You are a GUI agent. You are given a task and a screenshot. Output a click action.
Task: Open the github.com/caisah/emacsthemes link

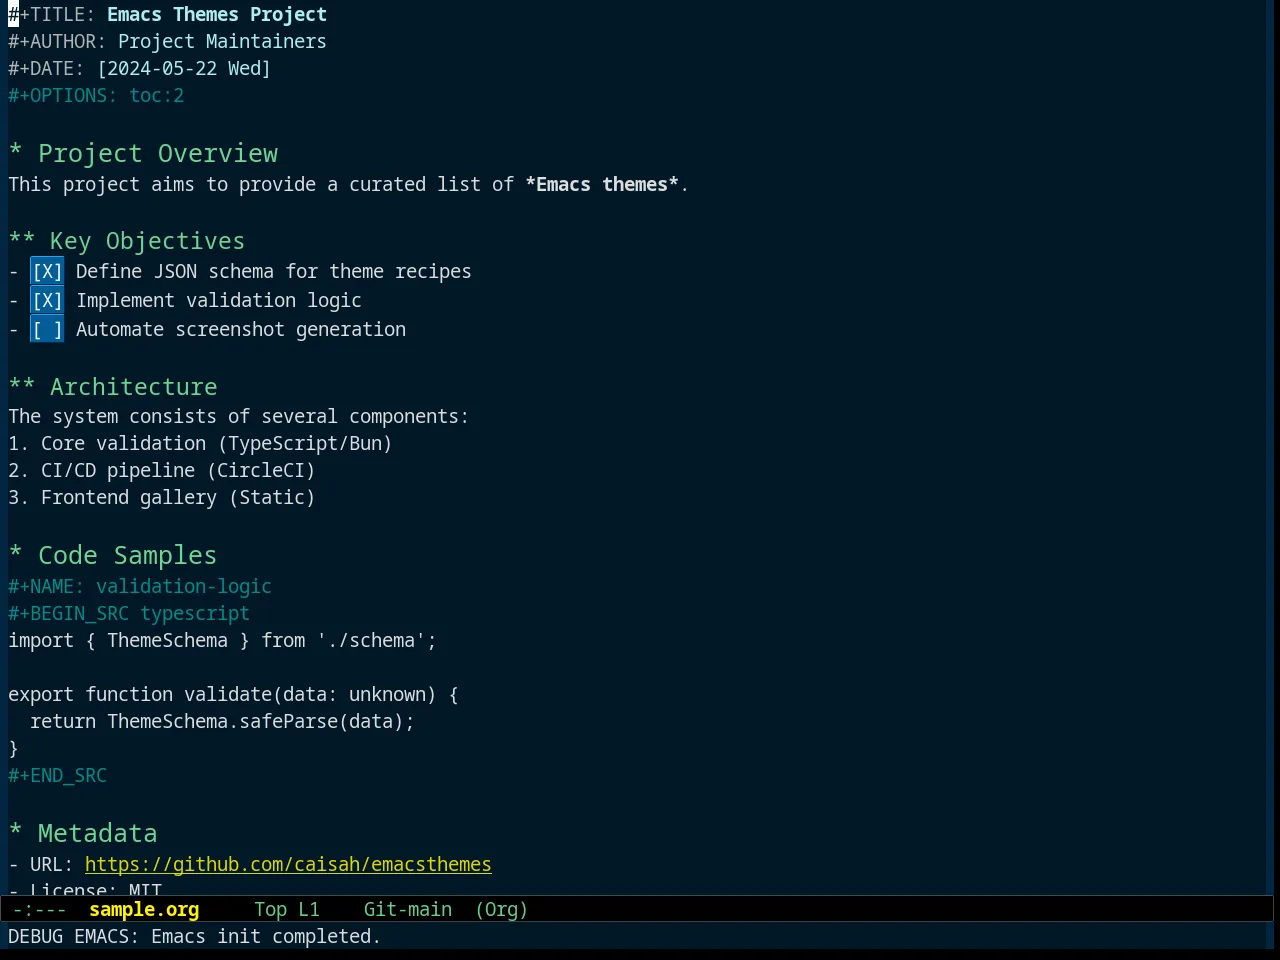[x=288, y=864]
